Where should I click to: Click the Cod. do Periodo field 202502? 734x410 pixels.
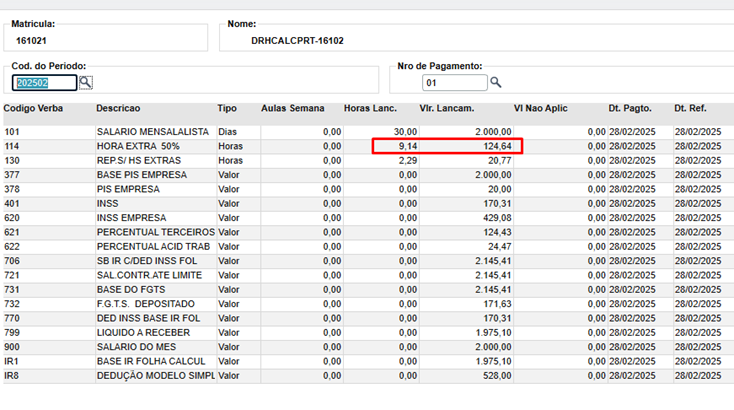[x=44, y=83]
